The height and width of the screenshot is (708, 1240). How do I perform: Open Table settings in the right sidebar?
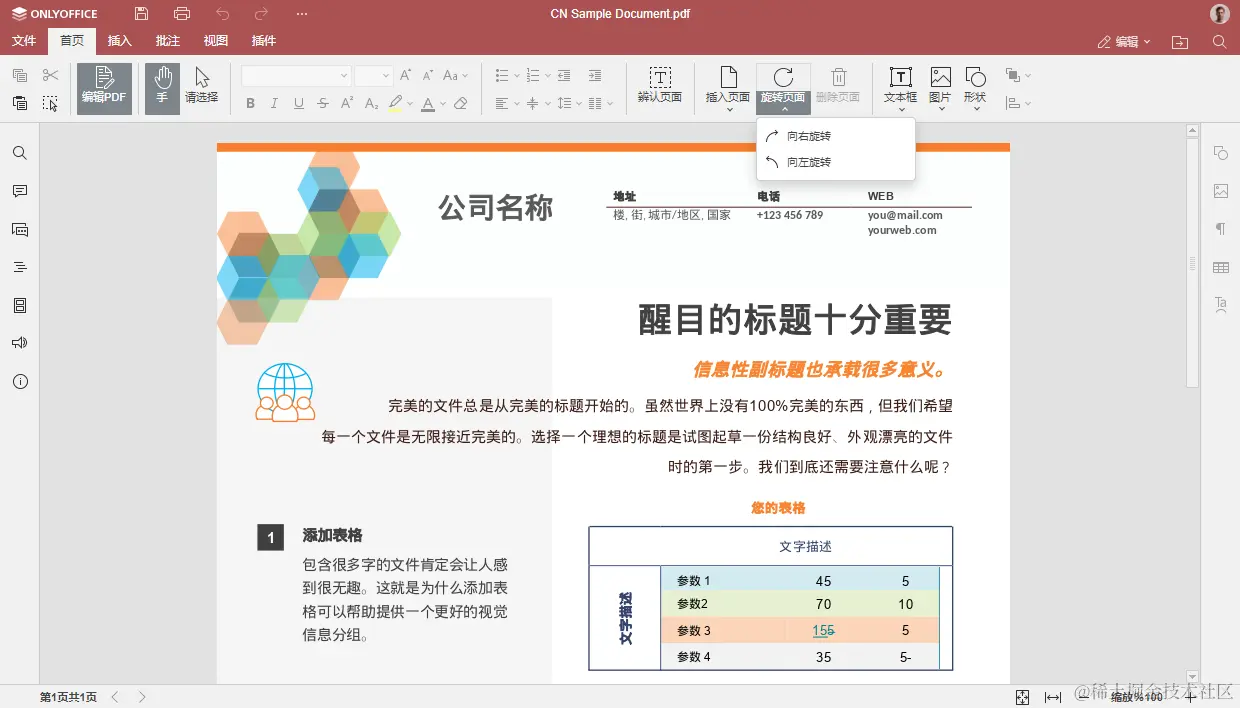pos(1221,267)
